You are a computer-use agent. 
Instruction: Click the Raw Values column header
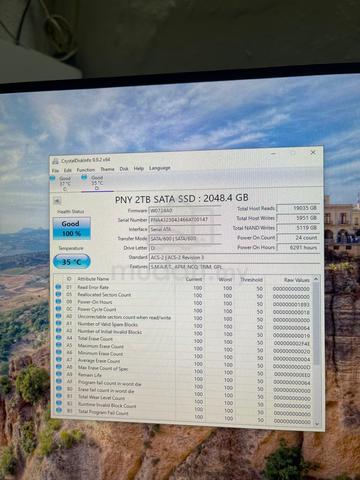tap(297, 280)
